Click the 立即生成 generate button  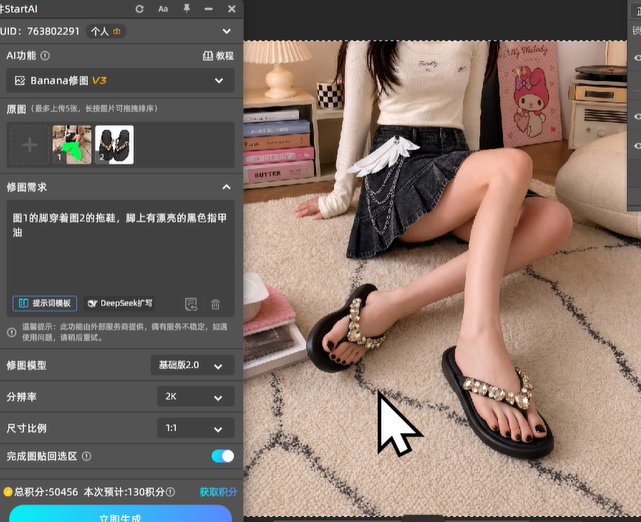120,514
